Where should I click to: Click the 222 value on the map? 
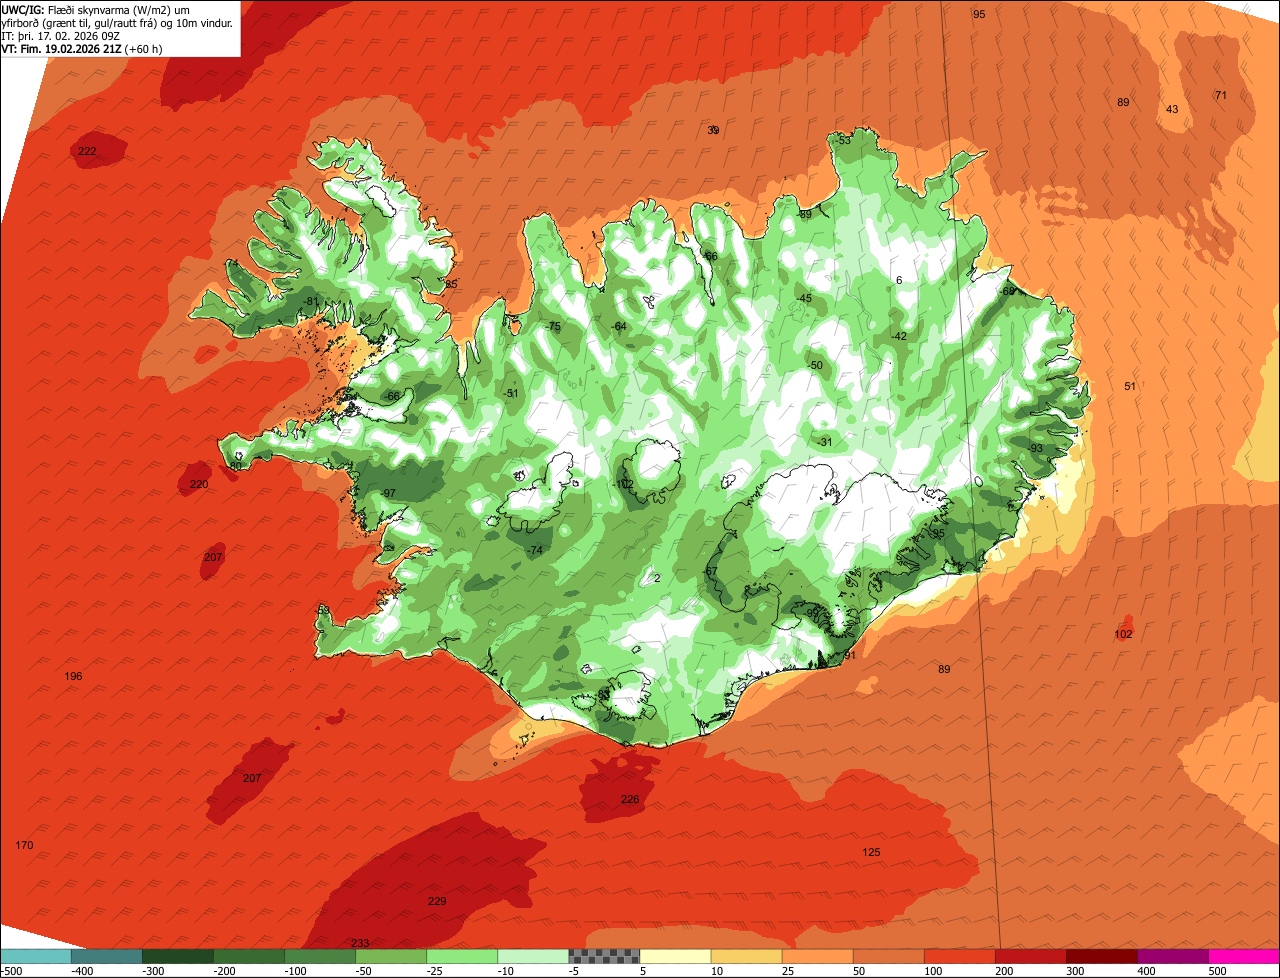point(87,151)
